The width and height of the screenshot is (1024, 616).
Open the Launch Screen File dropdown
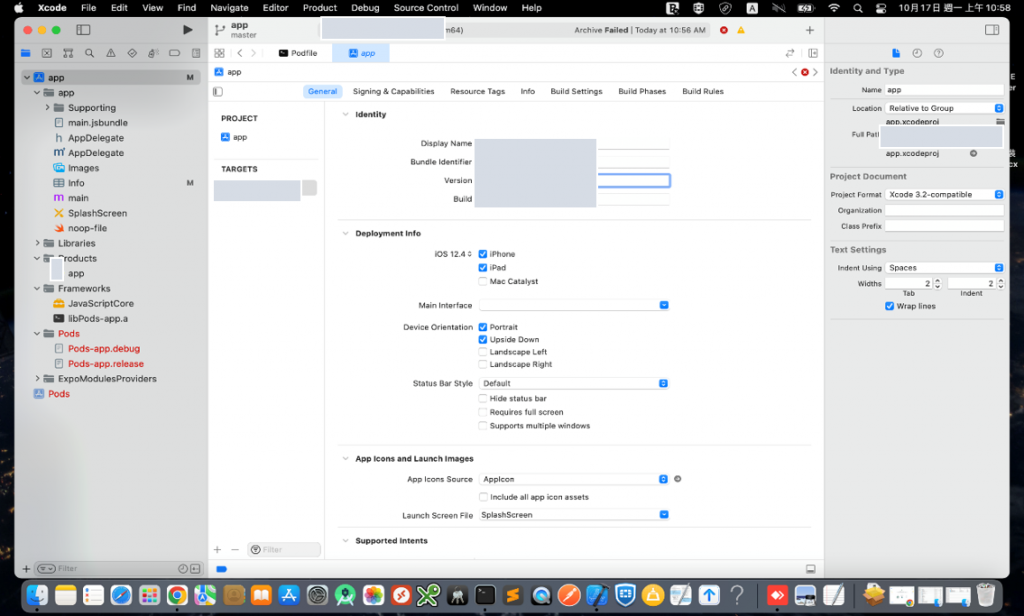(574, 515)
